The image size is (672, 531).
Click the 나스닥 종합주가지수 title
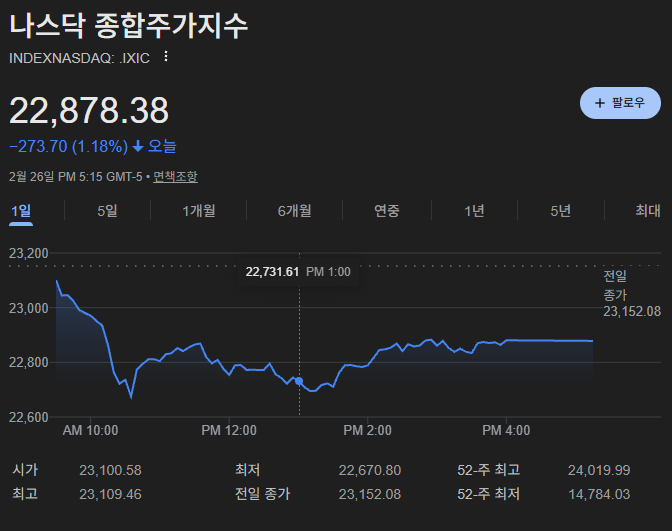pos(128,25)
